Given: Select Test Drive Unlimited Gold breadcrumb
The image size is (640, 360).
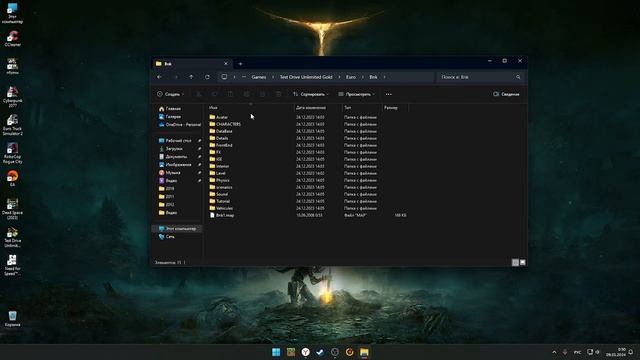Looking at the screenshot, I should 306,77.
